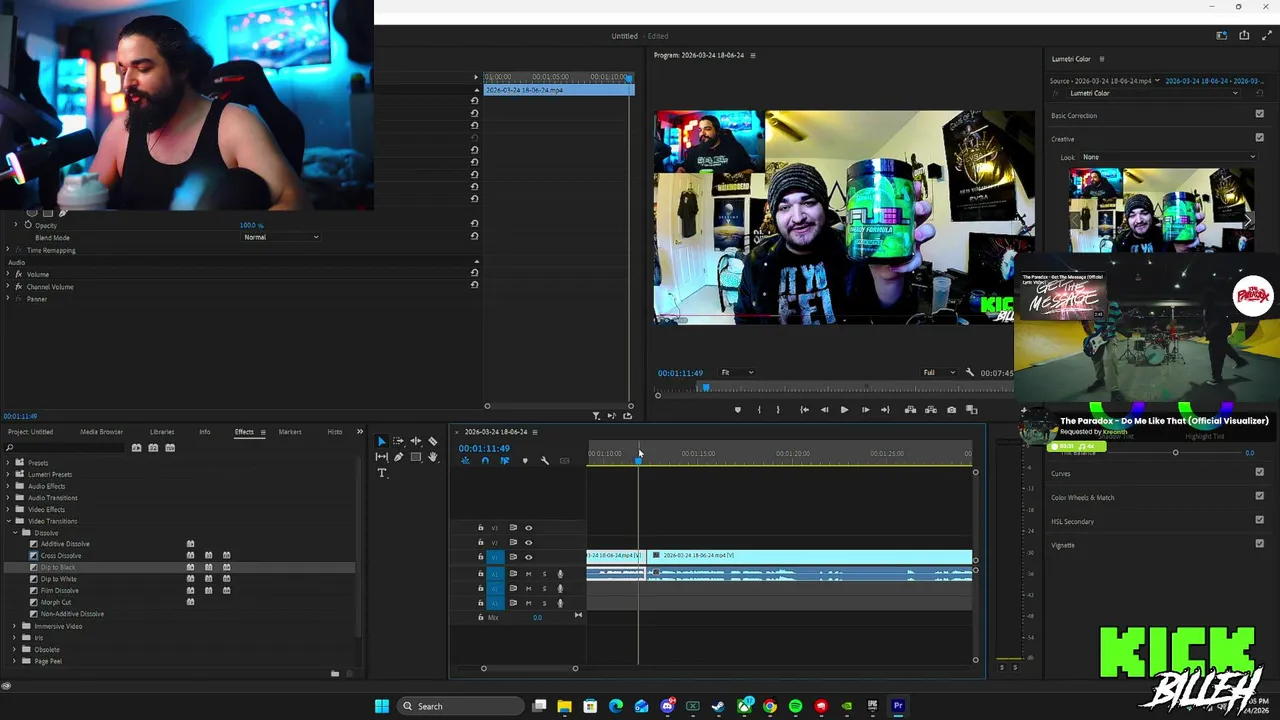Click Lift button in Program monitor
Screen dimensions: 1280x720
click(x=910, y=410)
